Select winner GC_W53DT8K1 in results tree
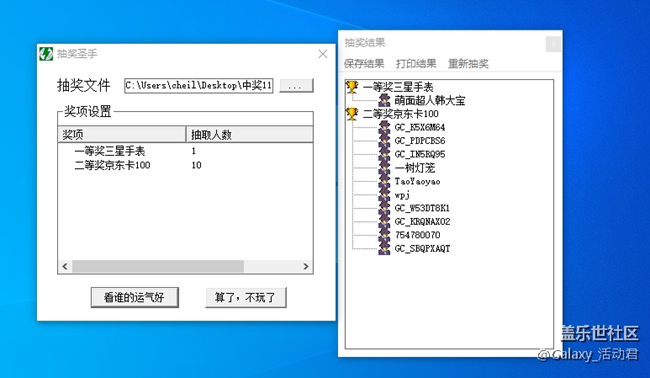Image resolution: width=650 pixels, height=378 pixels. (x=422, y=208)
